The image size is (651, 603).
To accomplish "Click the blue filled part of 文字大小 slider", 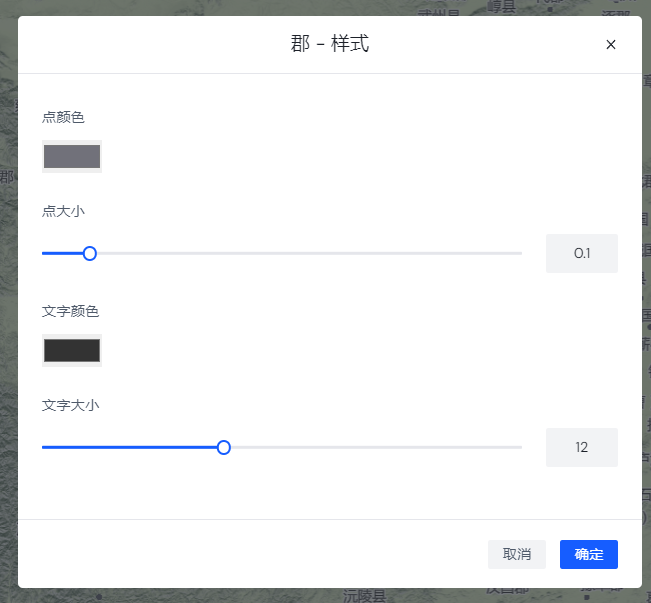I will [130, 448].
